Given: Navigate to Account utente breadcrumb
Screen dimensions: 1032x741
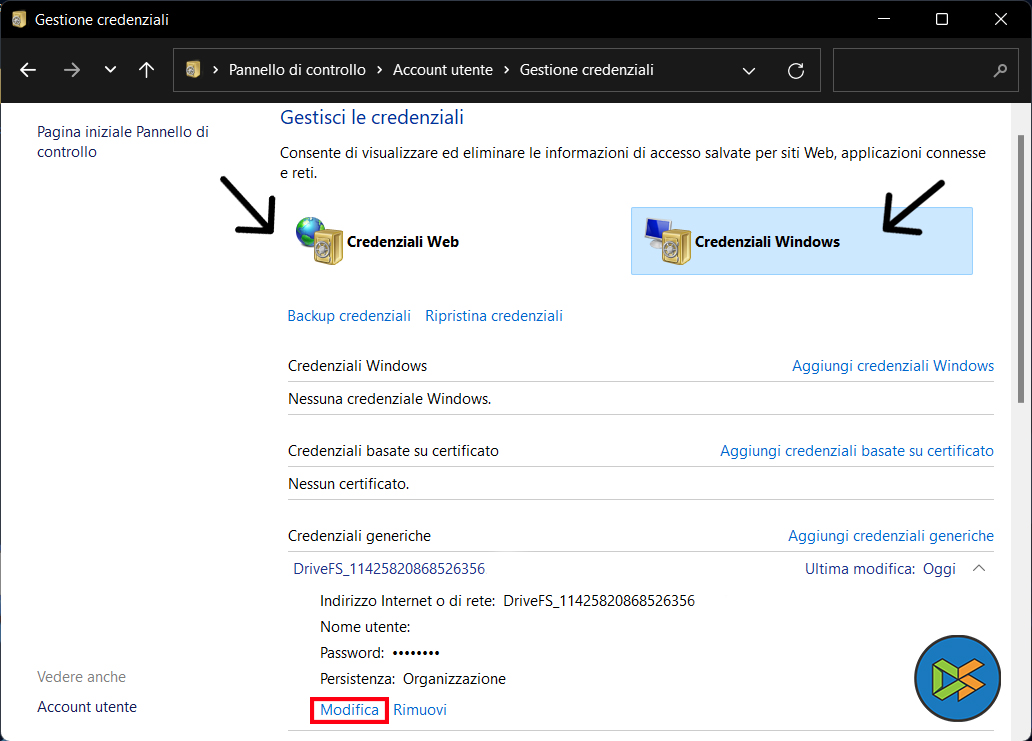Looking at the screenshot, I should click(442, 70).
